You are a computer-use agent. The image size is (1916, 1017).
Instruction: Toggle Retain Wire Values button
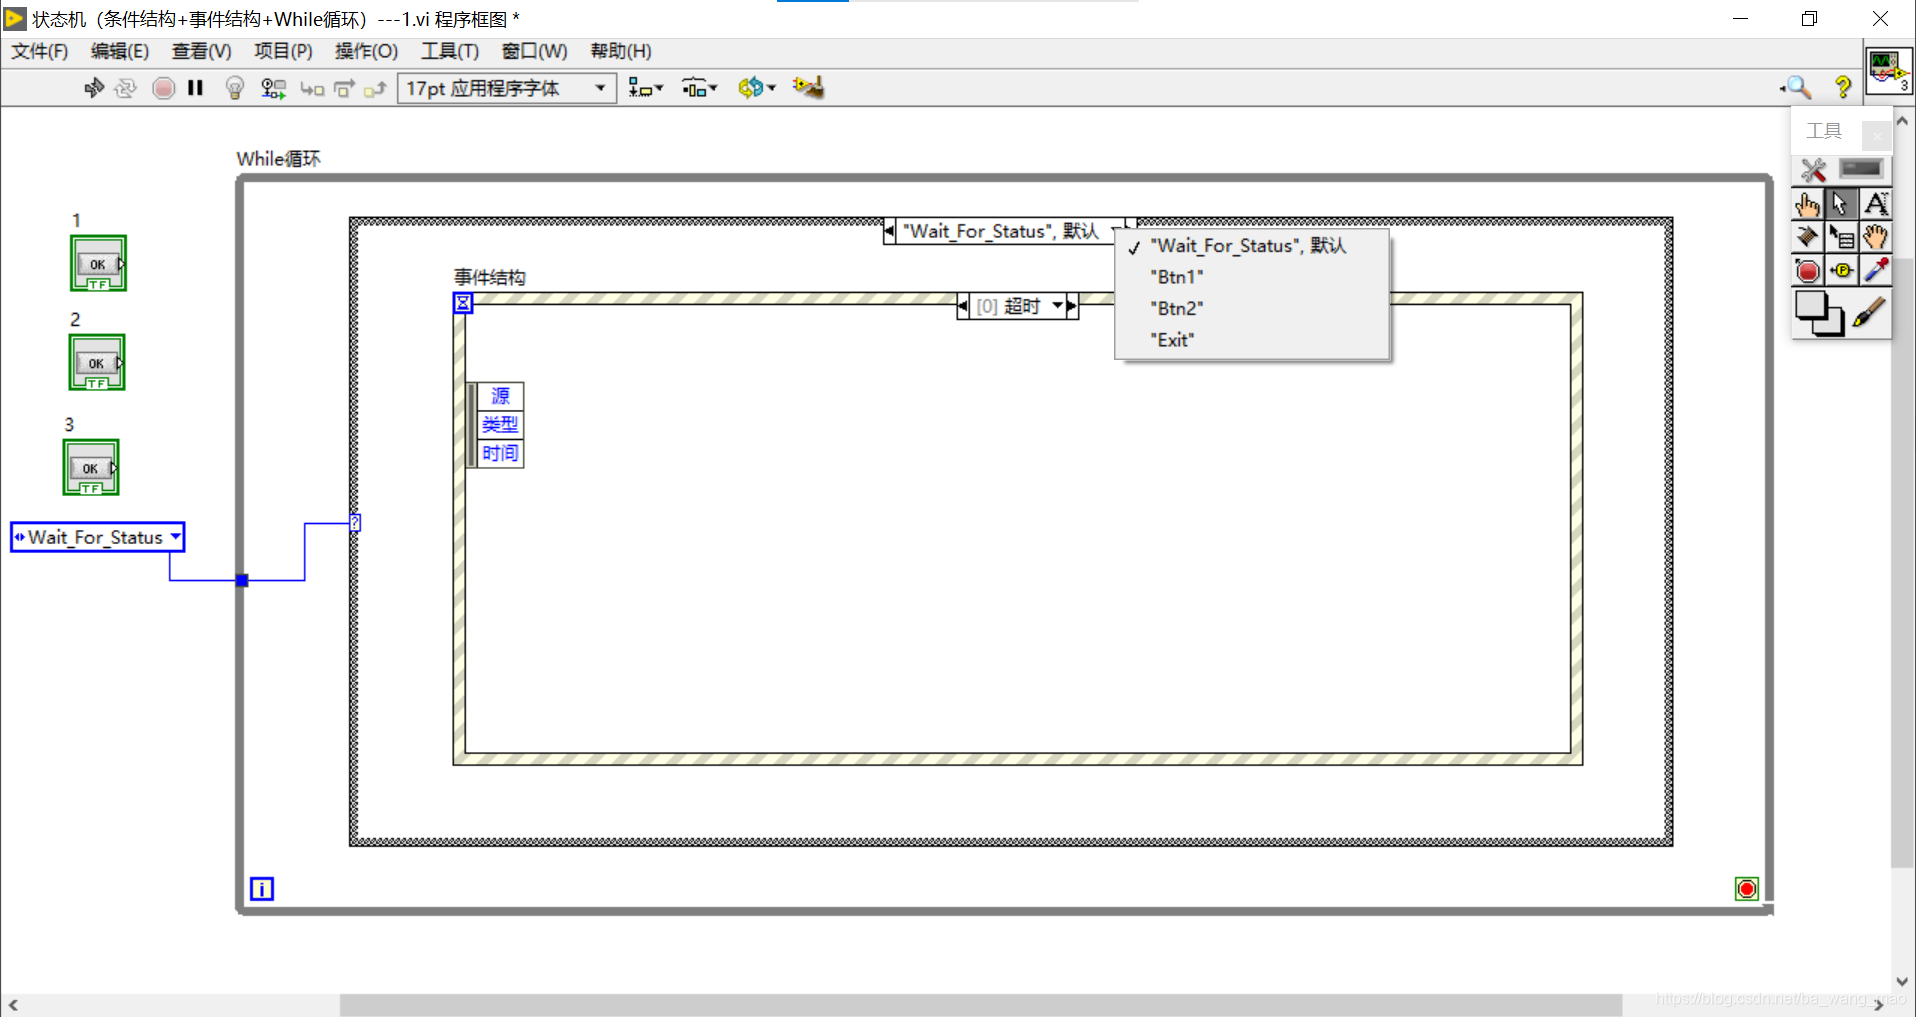point(273,88)
